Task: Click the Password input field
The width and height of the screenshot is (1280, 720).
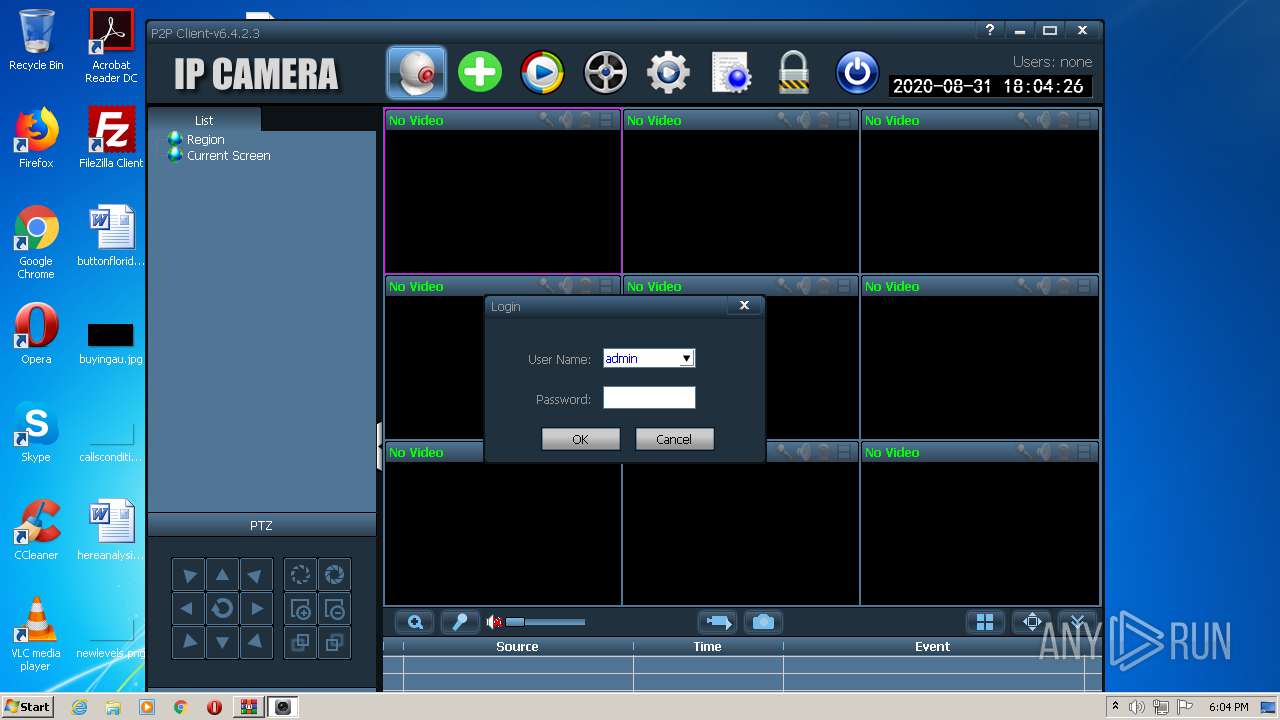Action: coord(649,398)
